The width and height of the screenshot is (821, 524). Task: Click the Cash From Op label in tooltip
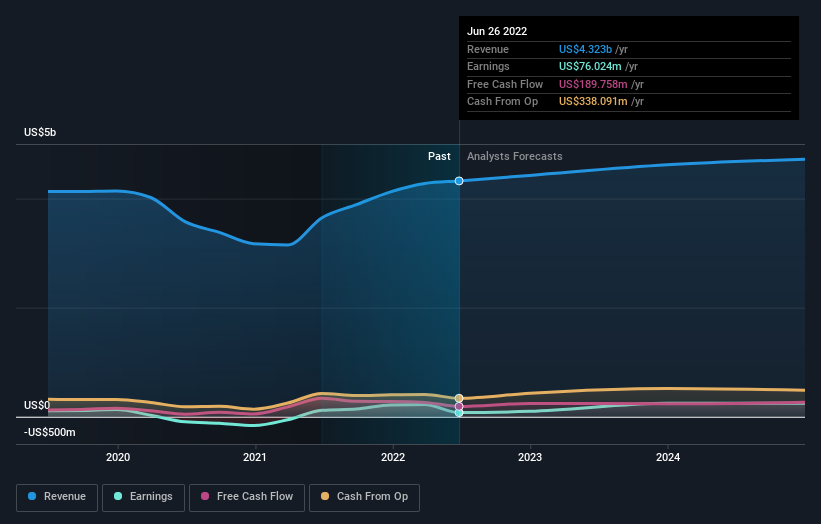coord(502,102)
